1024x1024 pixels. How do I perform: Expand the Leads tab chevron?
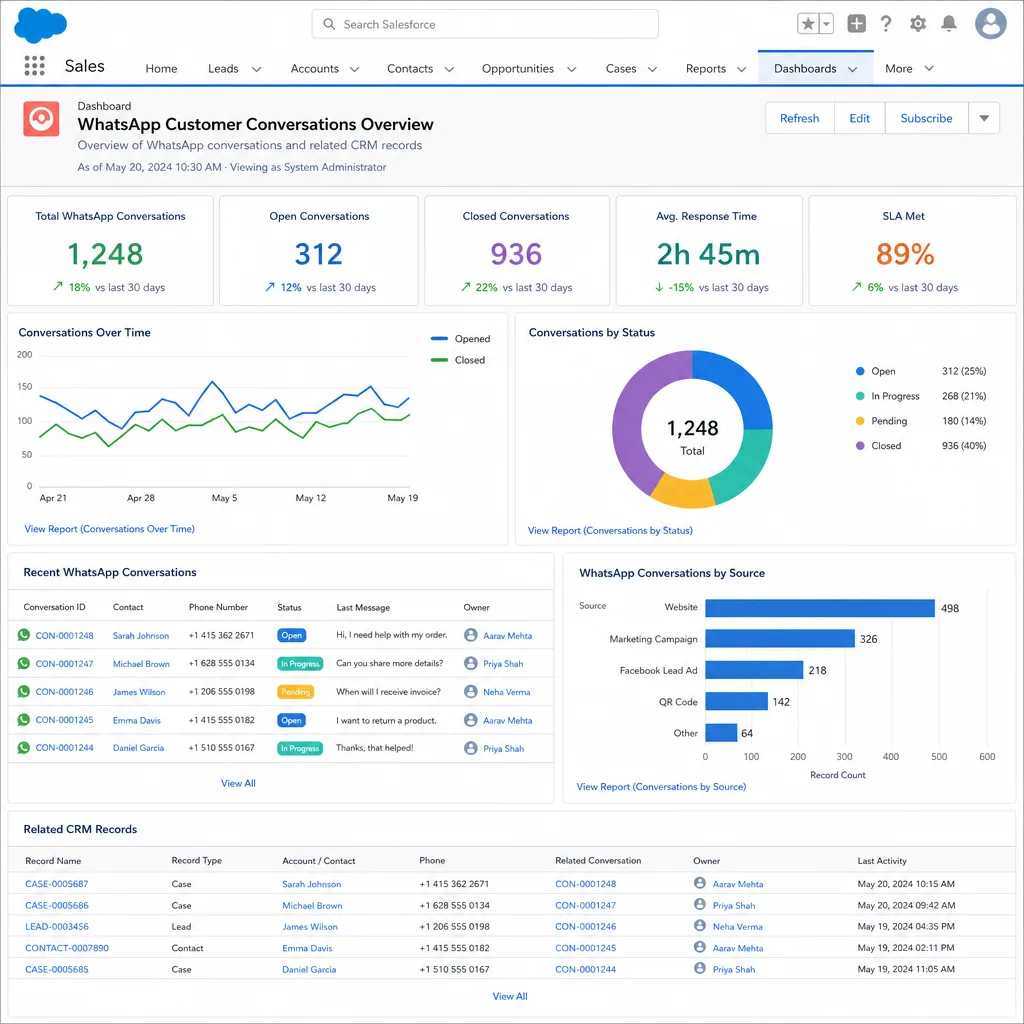257,69
